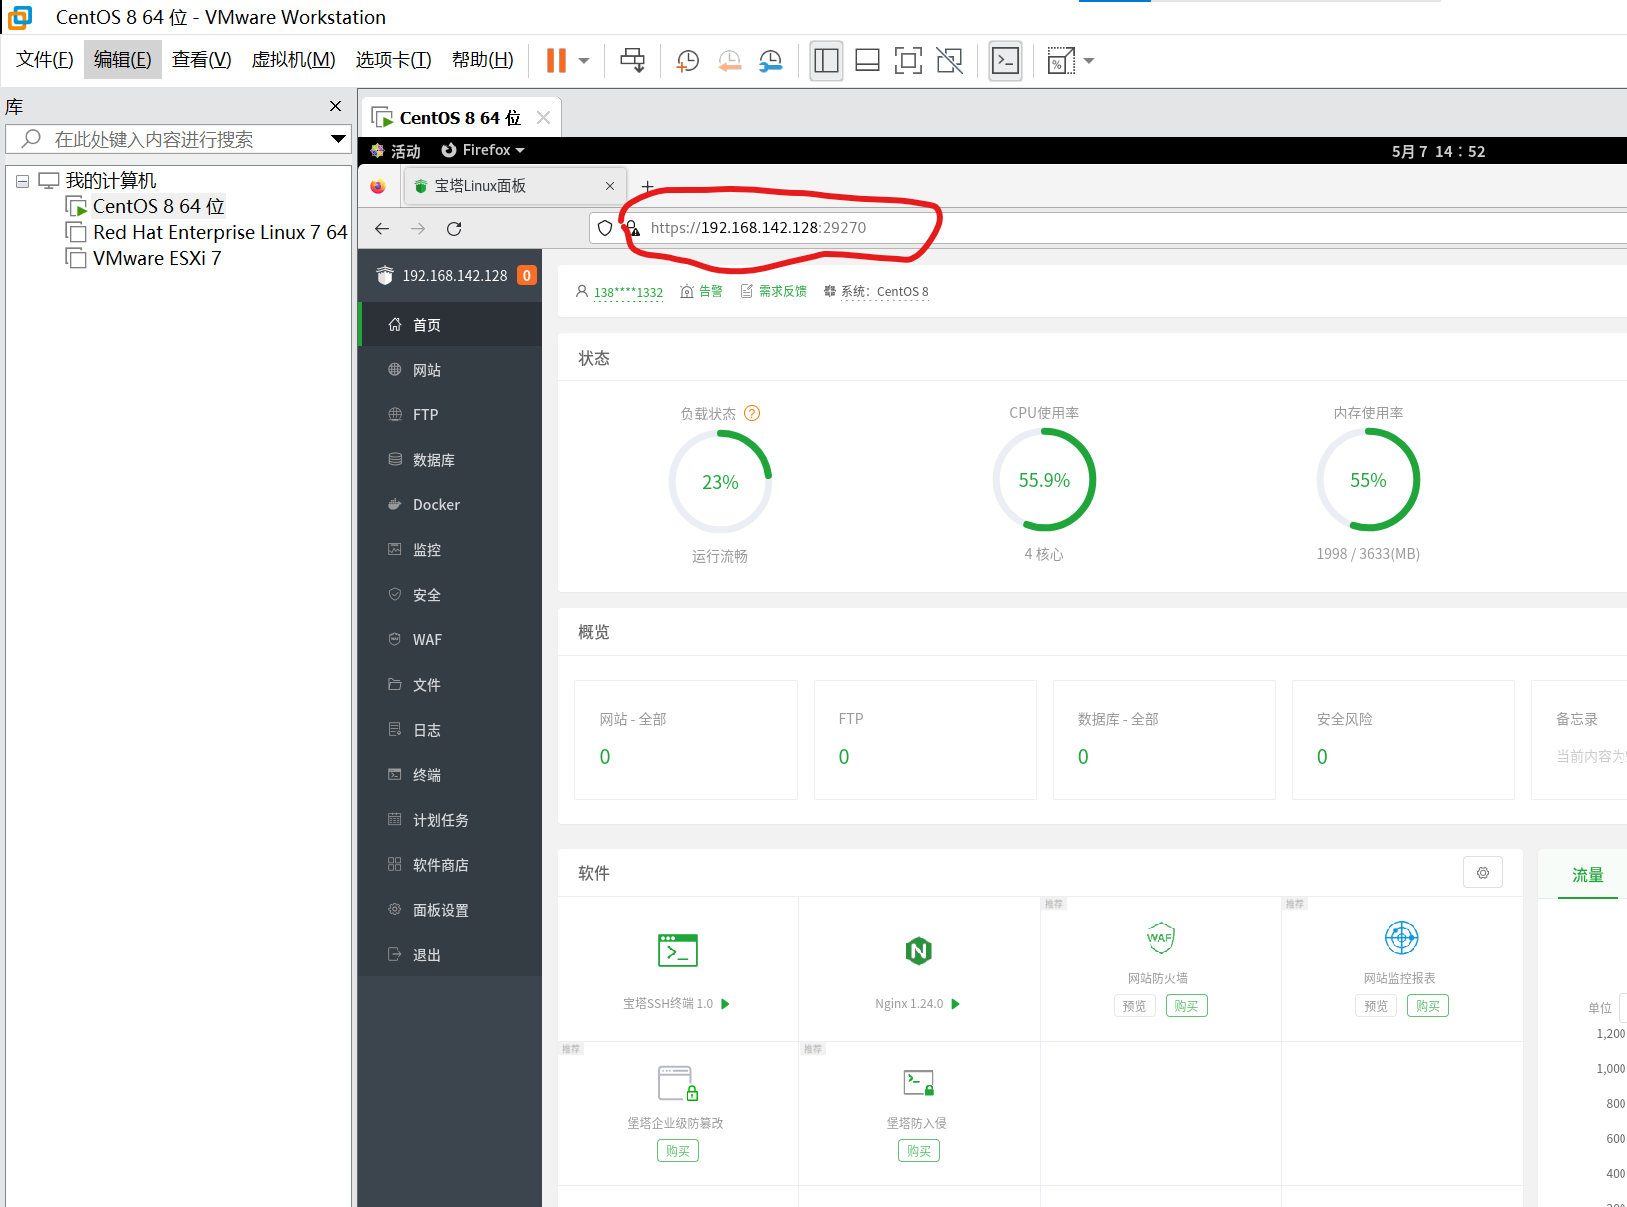The height and width of the screenshot is (1207, 1627).
Task: Open a new Firefox tab
Action: point(647,186)
